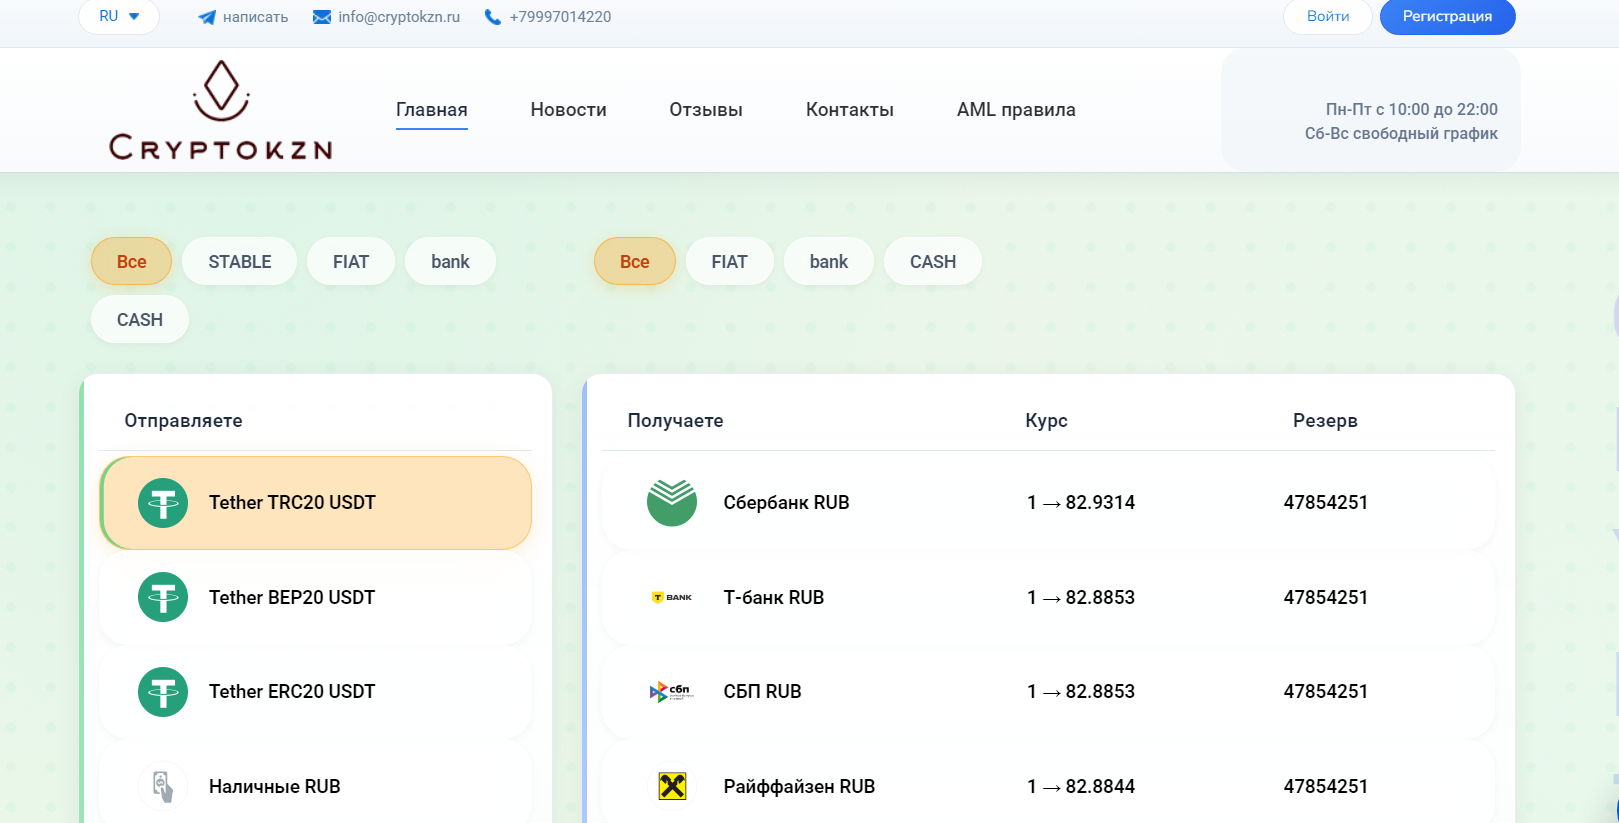Screen dimensions: 1619x823
Task: Filter sending currencies by bank
Action: click(450, 261)
